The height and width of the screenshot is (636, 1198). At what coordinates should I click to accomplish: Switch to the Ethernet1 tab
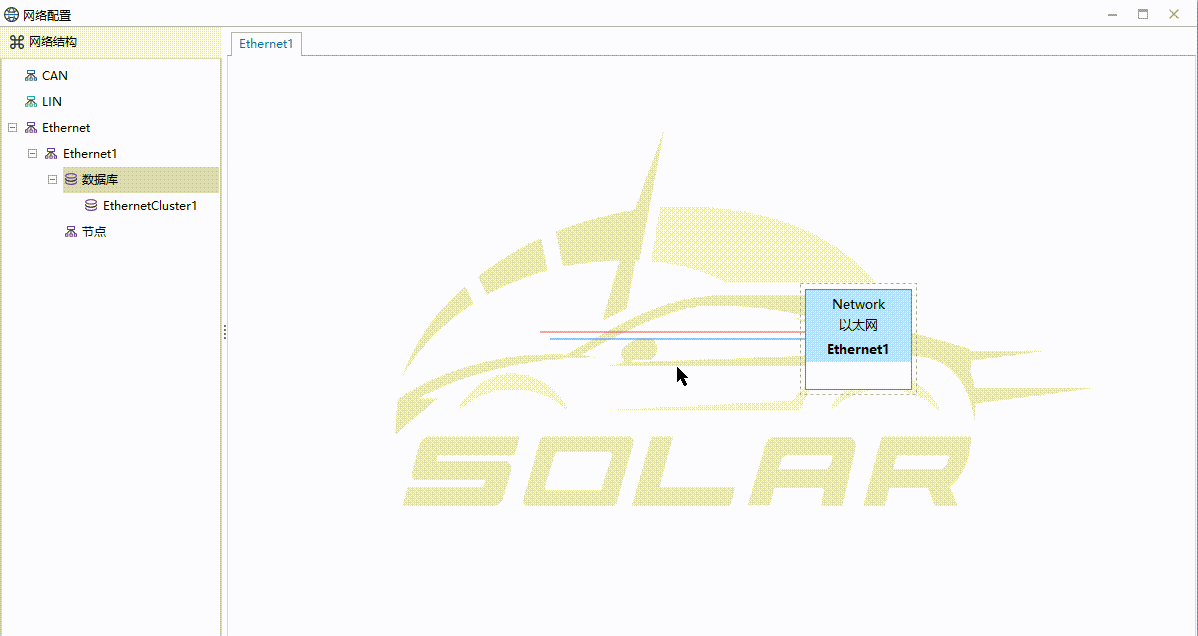267,44
